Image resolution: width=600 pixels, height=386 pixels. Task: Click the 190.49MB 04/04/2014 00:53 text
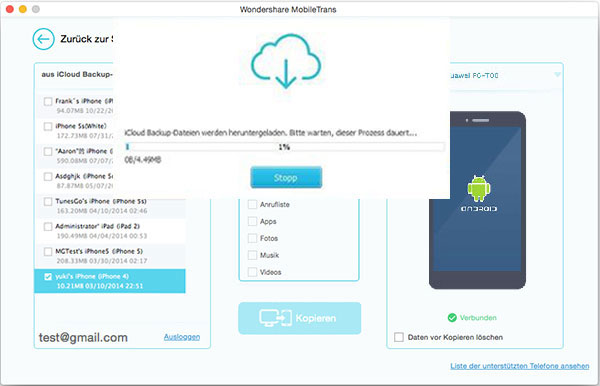click(102, 236)
